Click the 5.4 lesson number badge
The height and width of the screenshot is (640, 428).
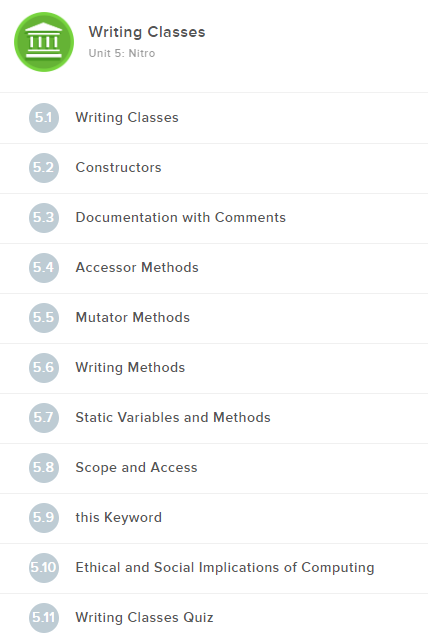point(44,268)
